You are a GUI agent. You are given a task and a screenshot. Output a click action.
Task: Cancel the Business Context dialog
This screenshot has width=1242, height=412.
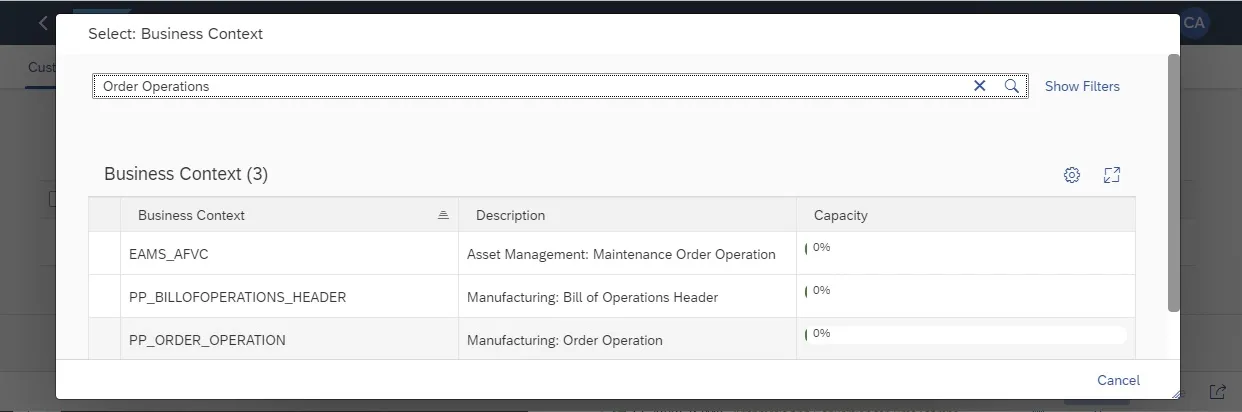(x=1118, y=380)
